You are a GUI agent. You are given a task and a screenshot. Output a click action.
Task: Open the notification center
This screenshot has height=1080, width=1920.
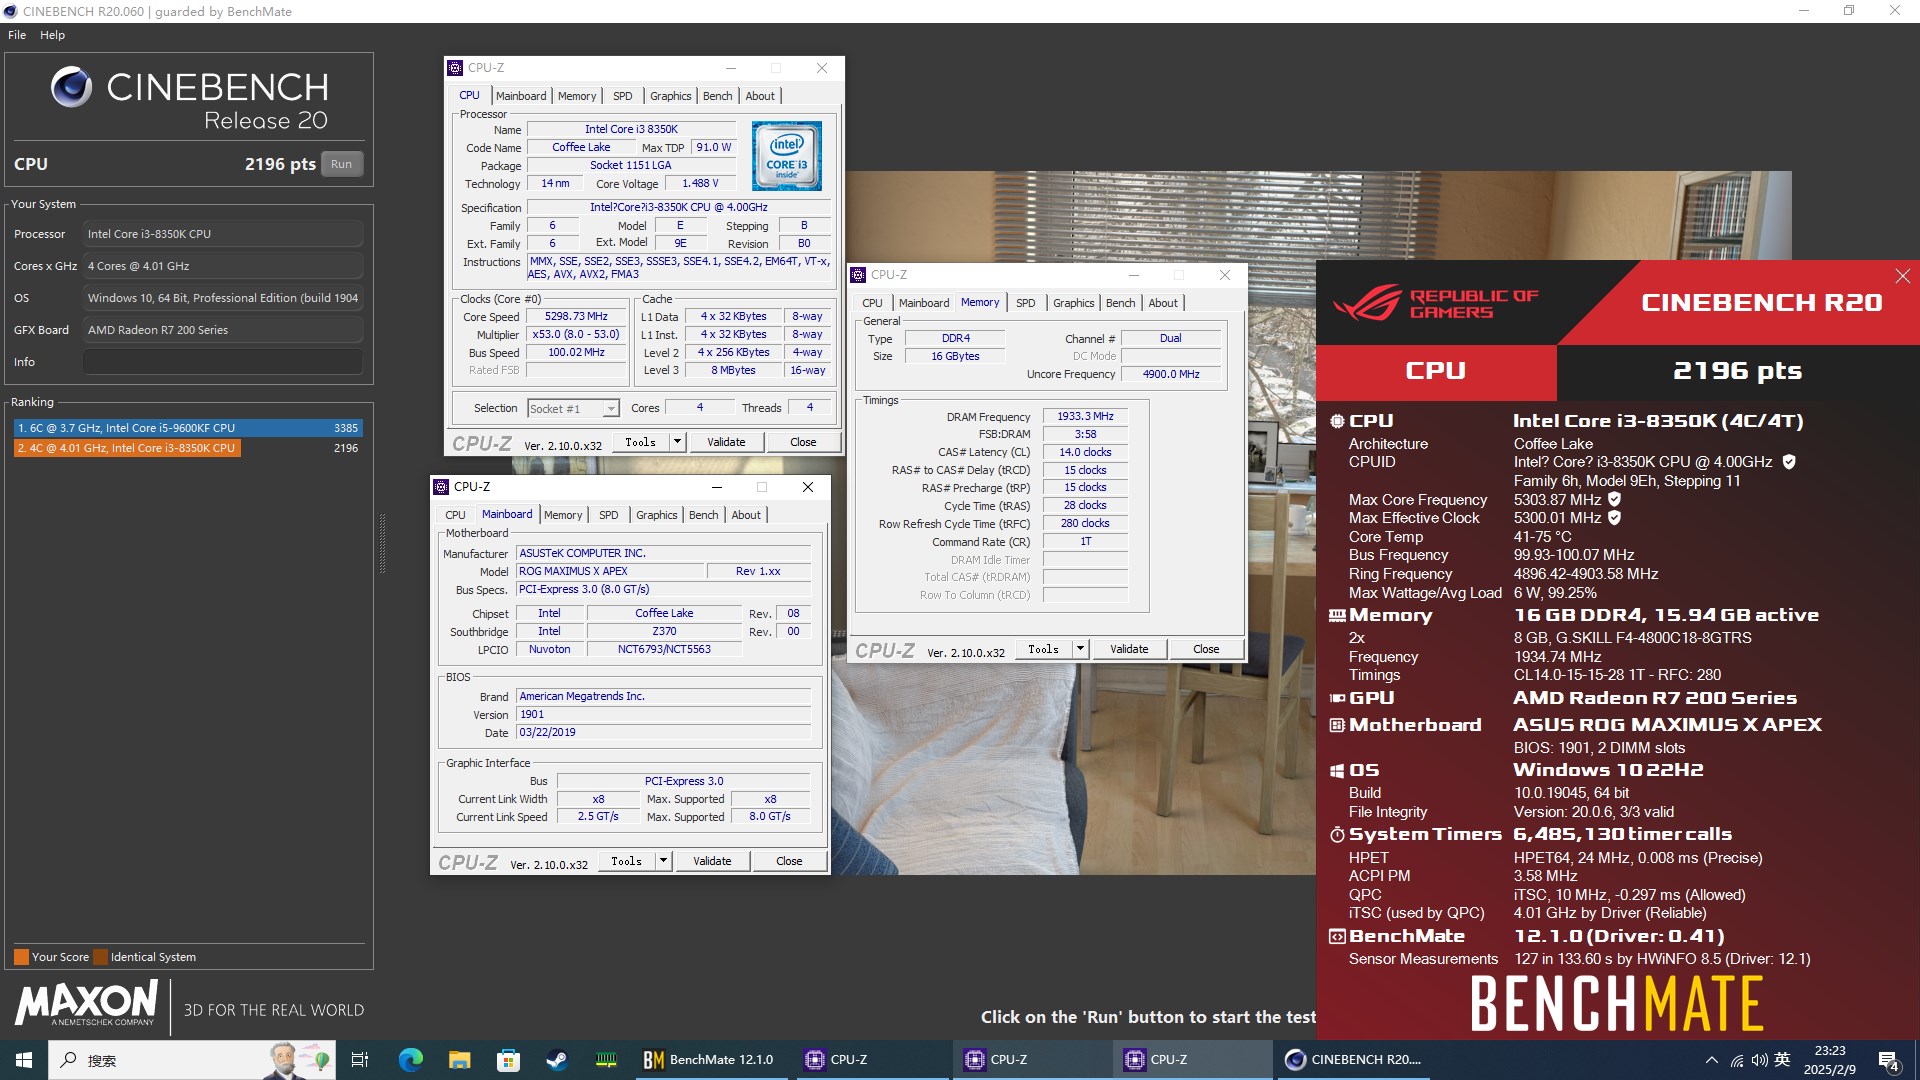tap(1888, 1060)
